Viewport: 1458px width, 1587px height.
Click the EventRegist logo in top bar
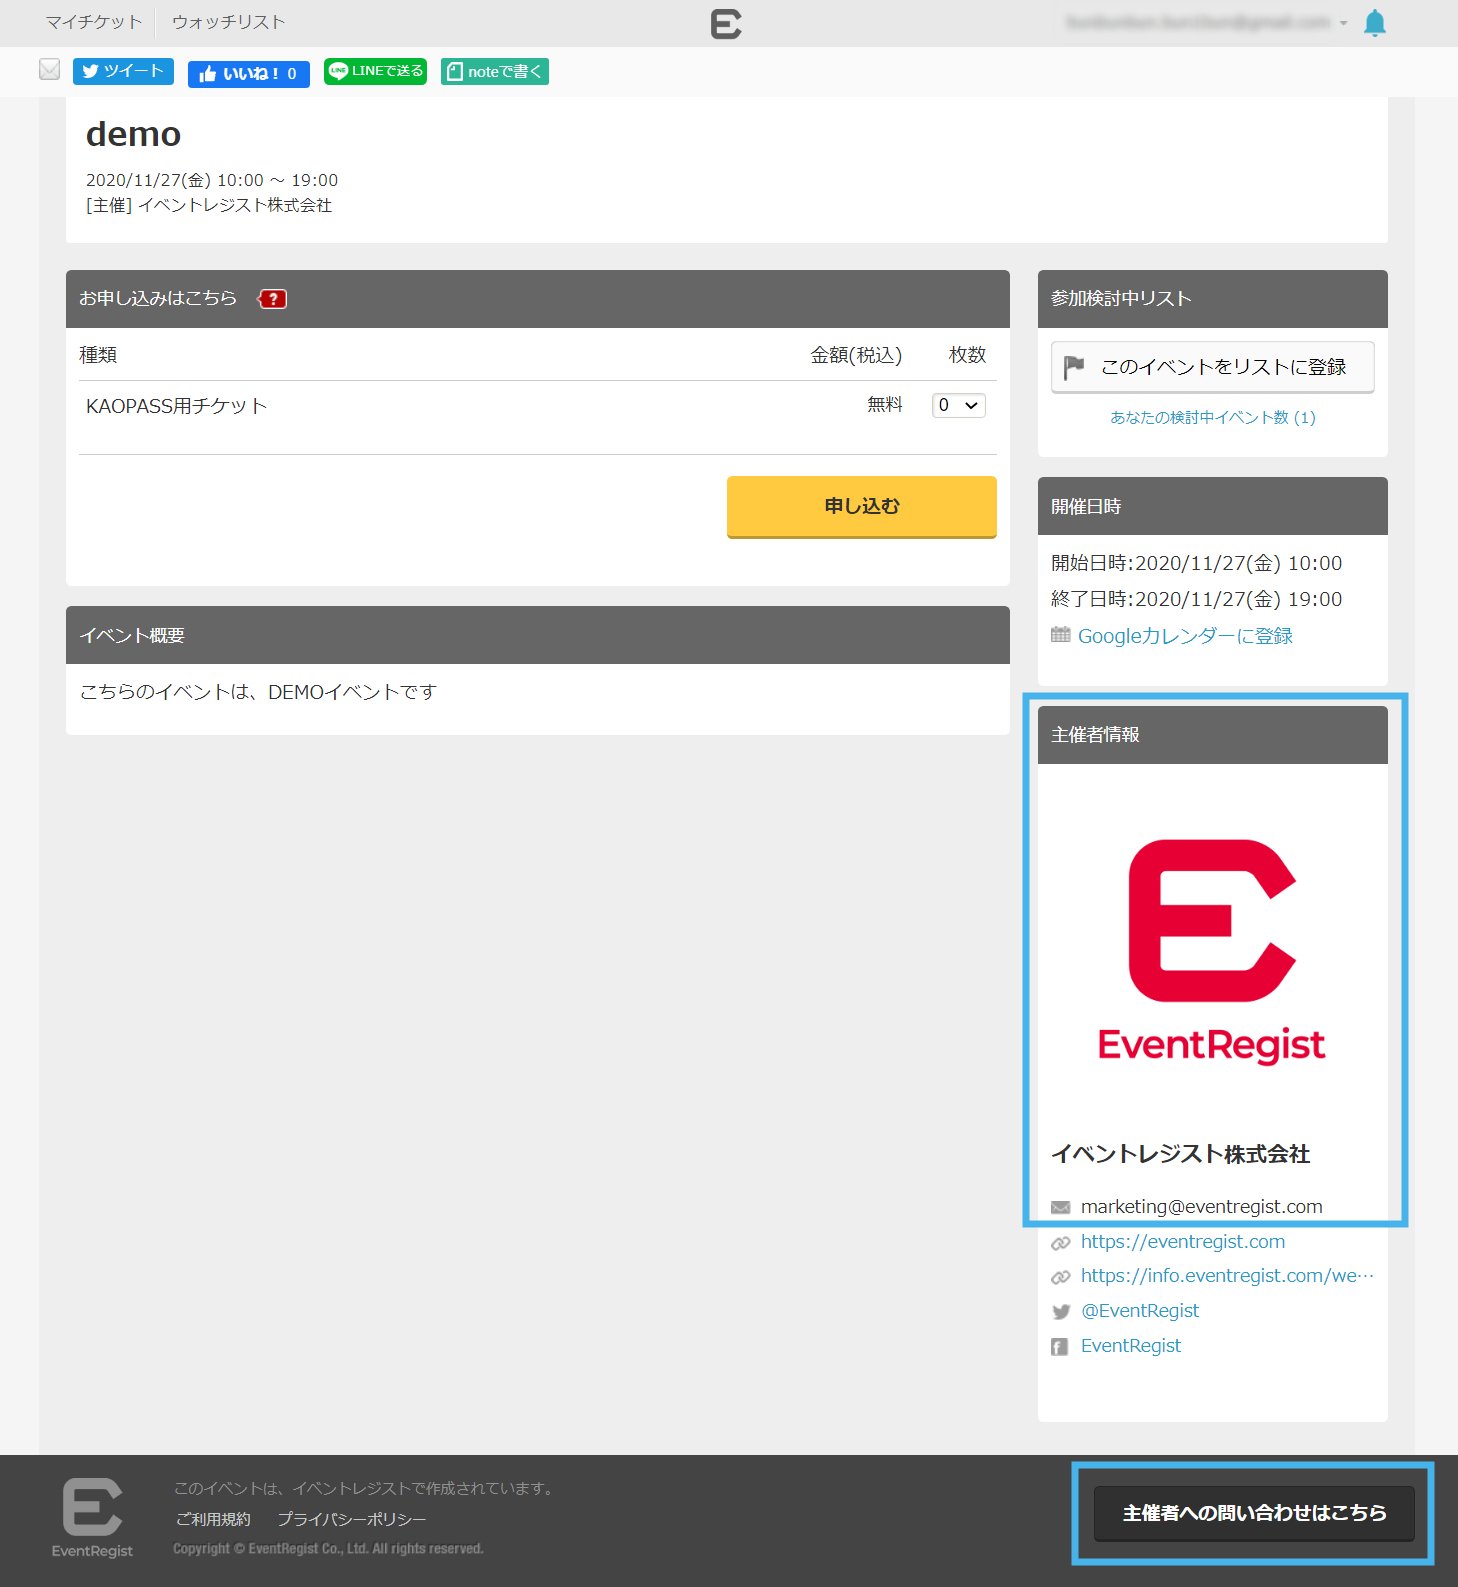(726, 23)
